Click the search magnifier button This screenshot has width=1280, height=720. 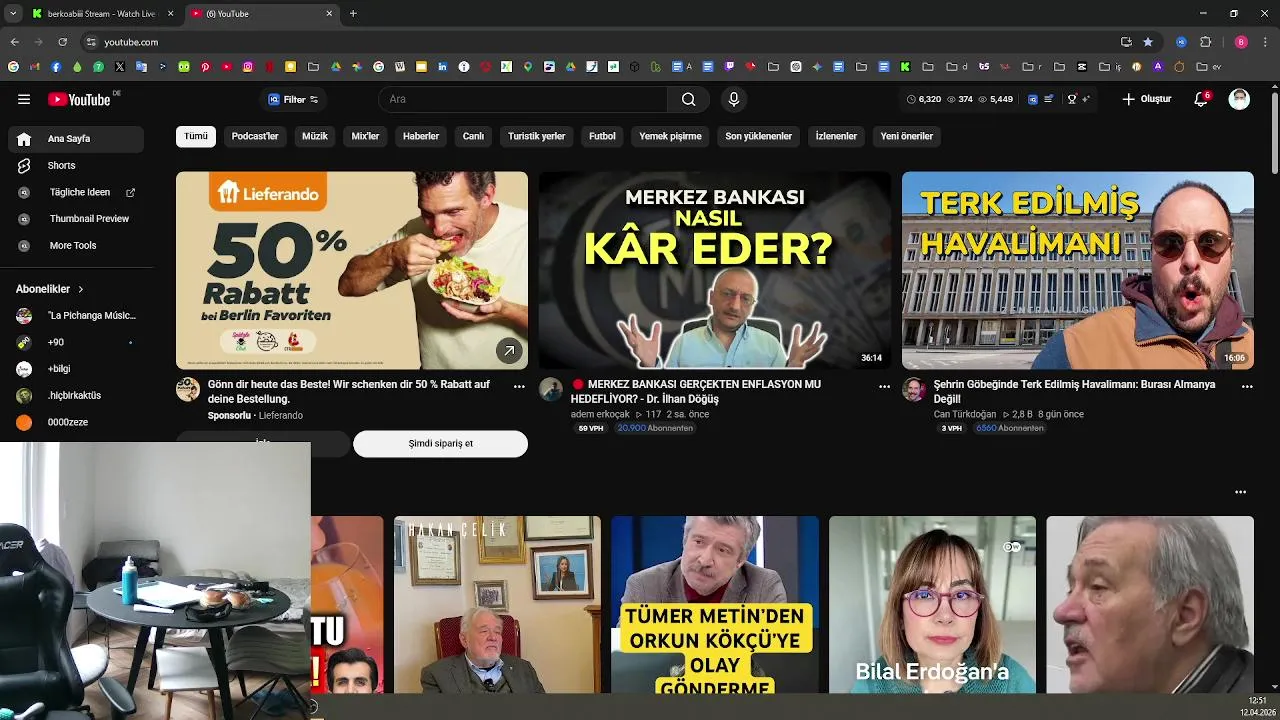tap(689, 99)
